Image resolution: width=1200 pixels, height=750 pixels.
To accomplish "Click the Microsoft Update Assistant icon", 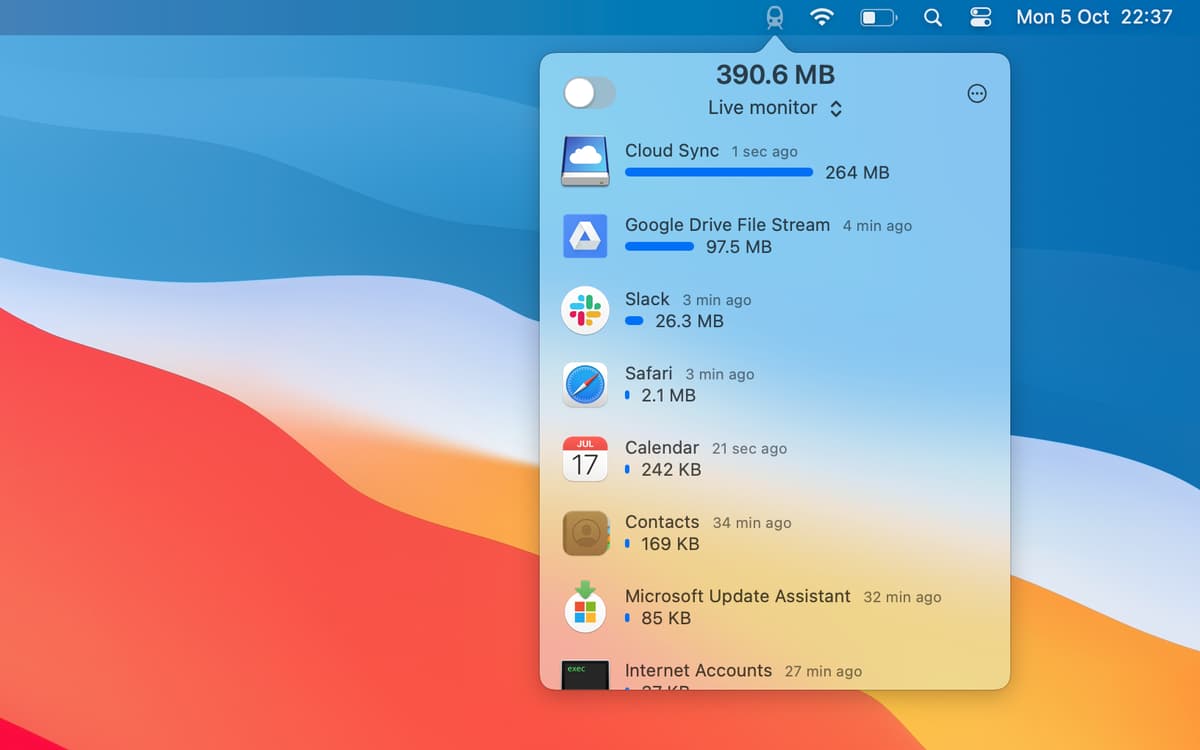I will click(x=585, y=607).
